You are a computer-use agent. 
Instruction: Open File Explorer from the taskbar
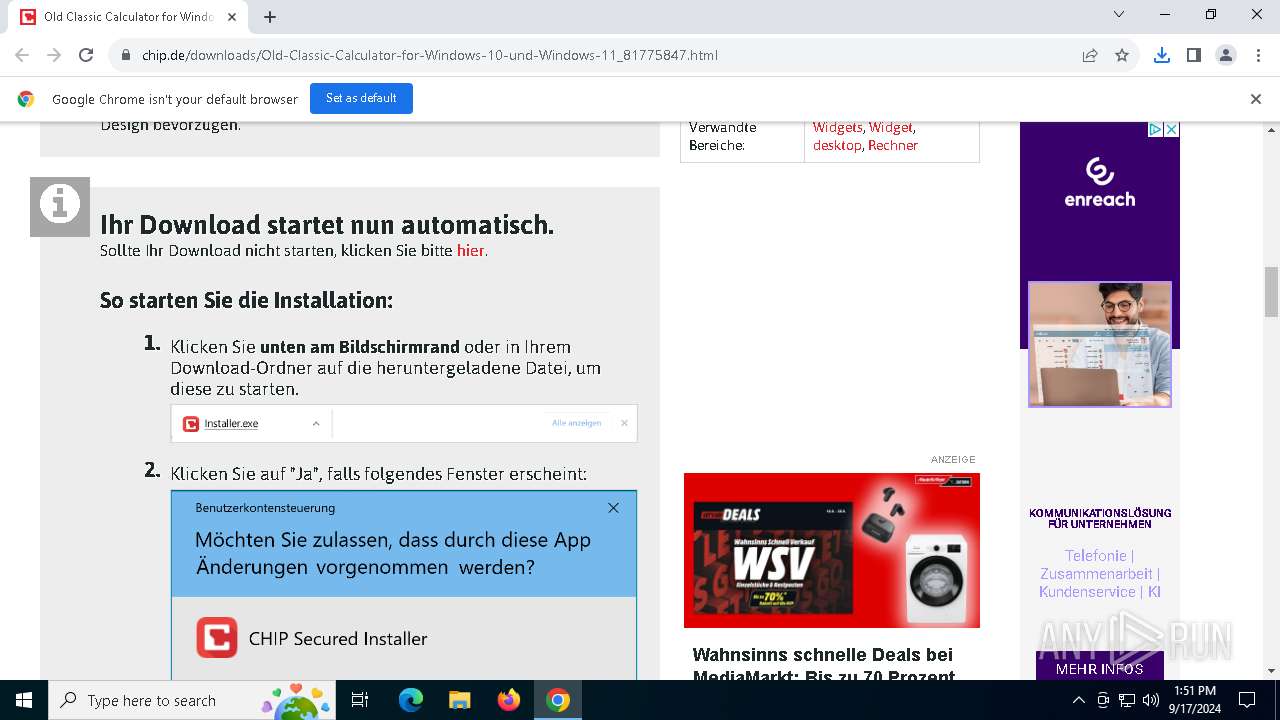coord(459,700)
